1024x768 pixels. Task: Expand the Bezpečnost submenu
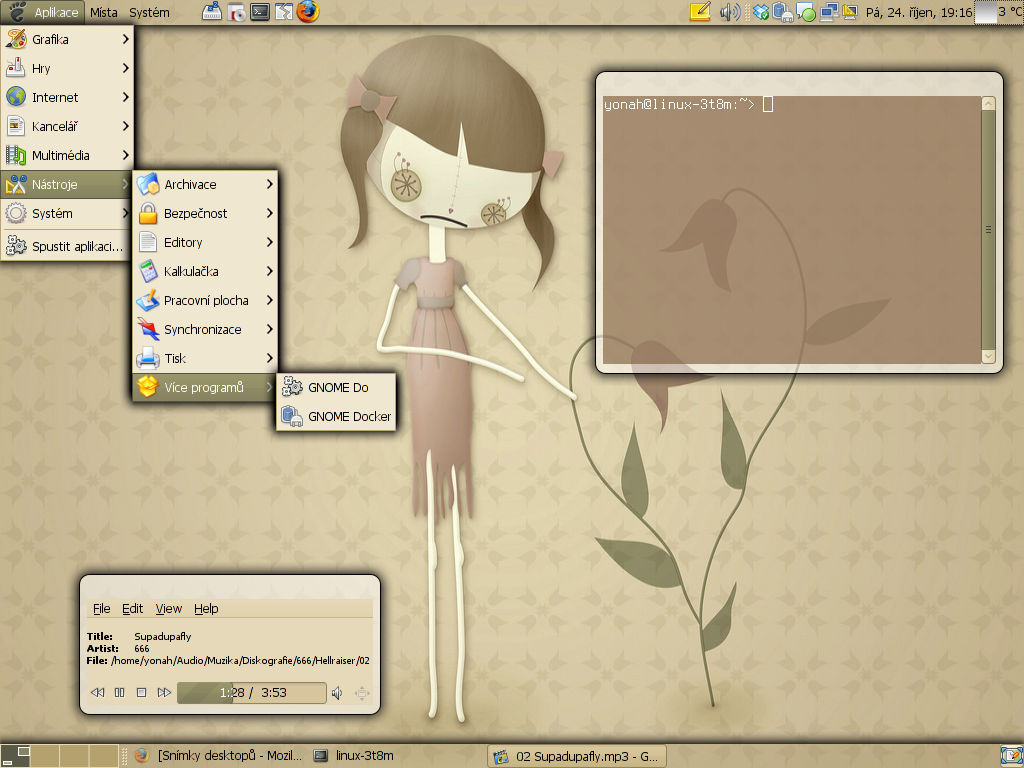coord(206,214)
